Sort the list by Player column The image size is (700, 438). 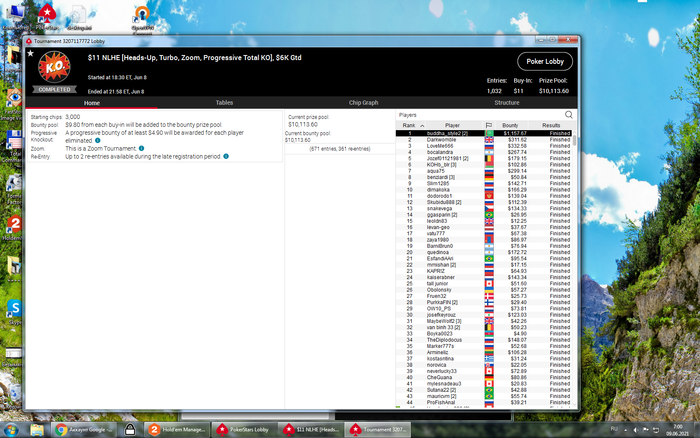coord(452,125)
